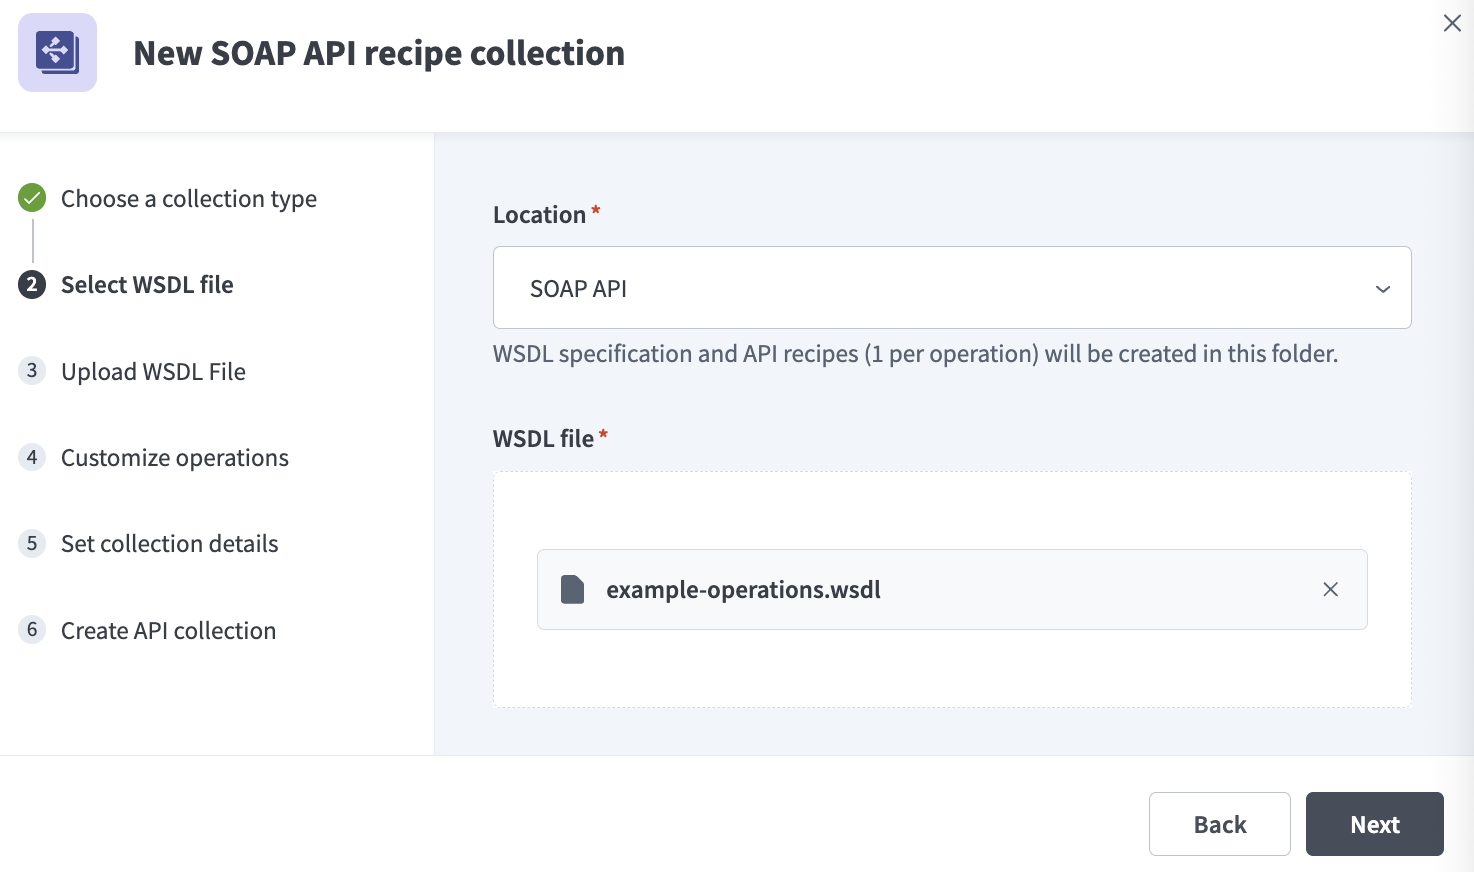Click step number 6 circle icon
Screen dimensions: 1474x872
click(32, 629)
